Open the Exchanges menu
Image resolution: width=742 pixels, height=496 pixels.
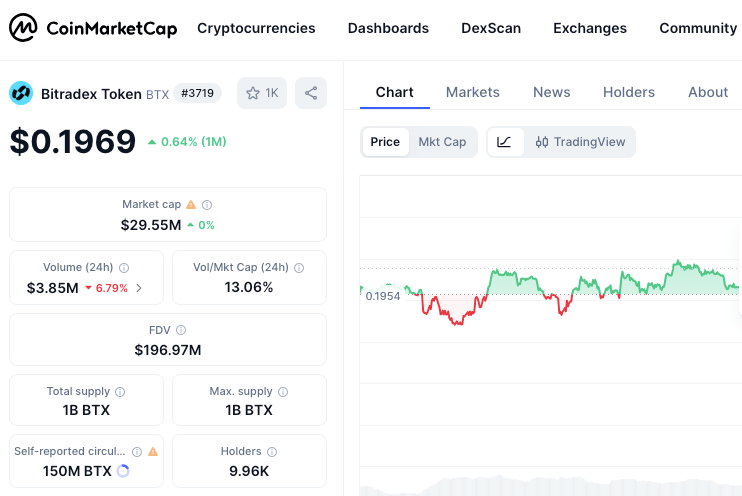pos(590,28)
